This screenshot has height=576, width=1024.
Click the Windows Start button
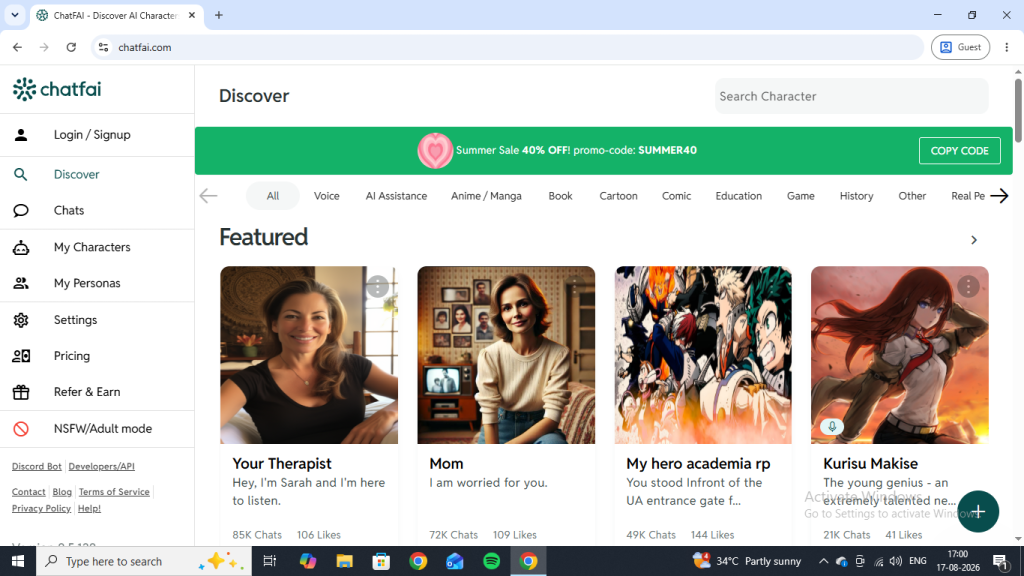click(18, 561)
